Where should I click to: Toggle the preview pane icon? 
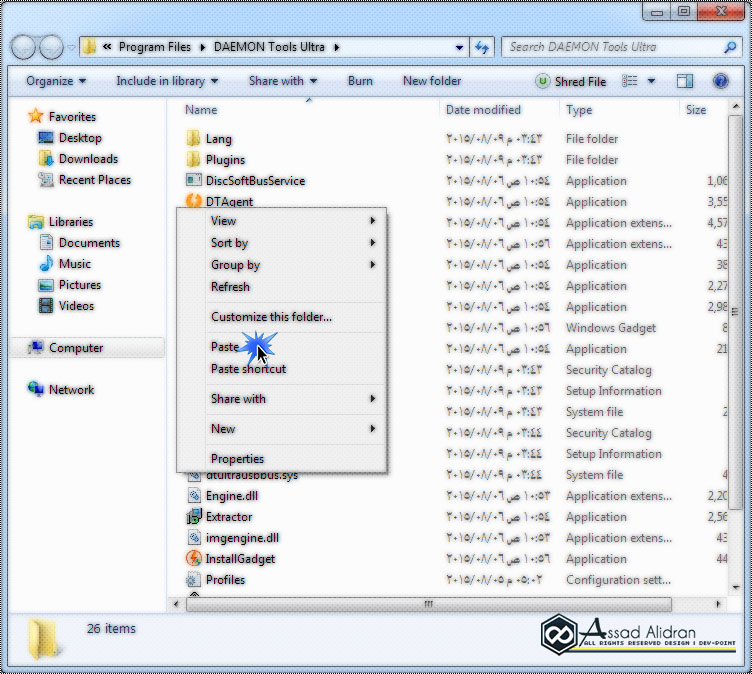point(684,81)
